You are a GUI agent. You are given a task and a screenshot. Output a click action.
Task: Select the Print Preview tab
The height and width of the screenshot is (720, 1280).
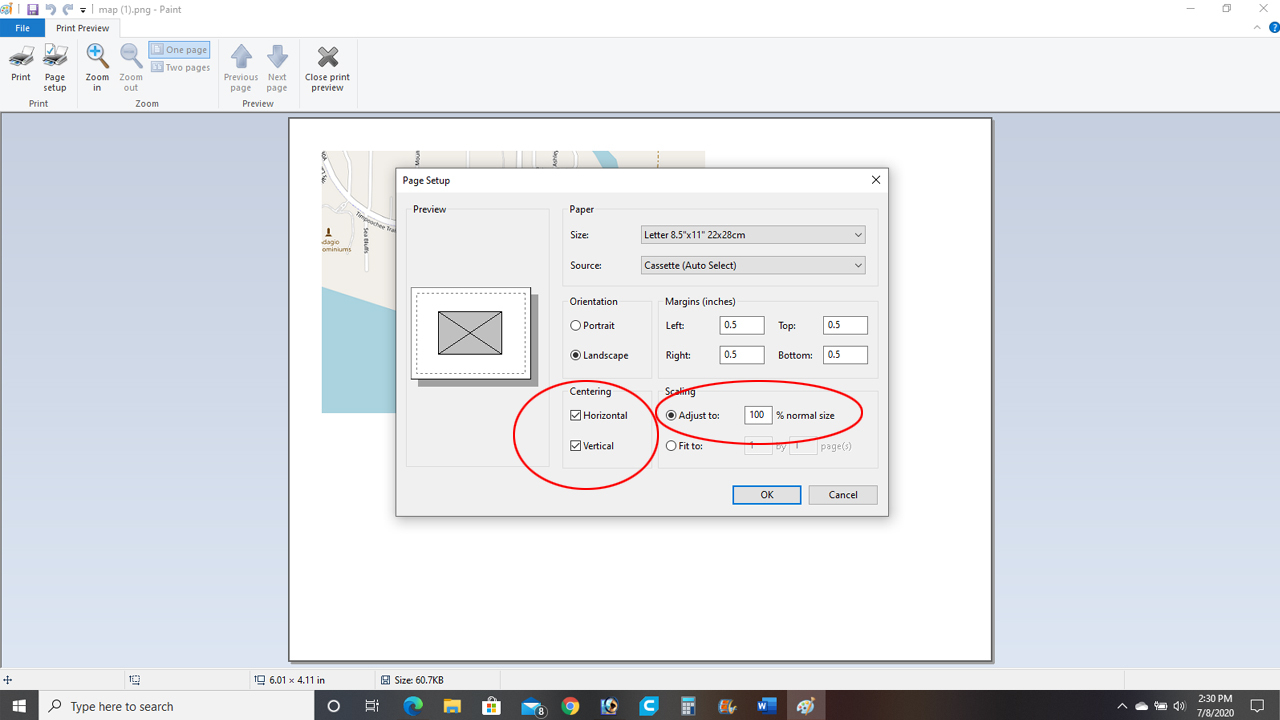pos(82,28)
